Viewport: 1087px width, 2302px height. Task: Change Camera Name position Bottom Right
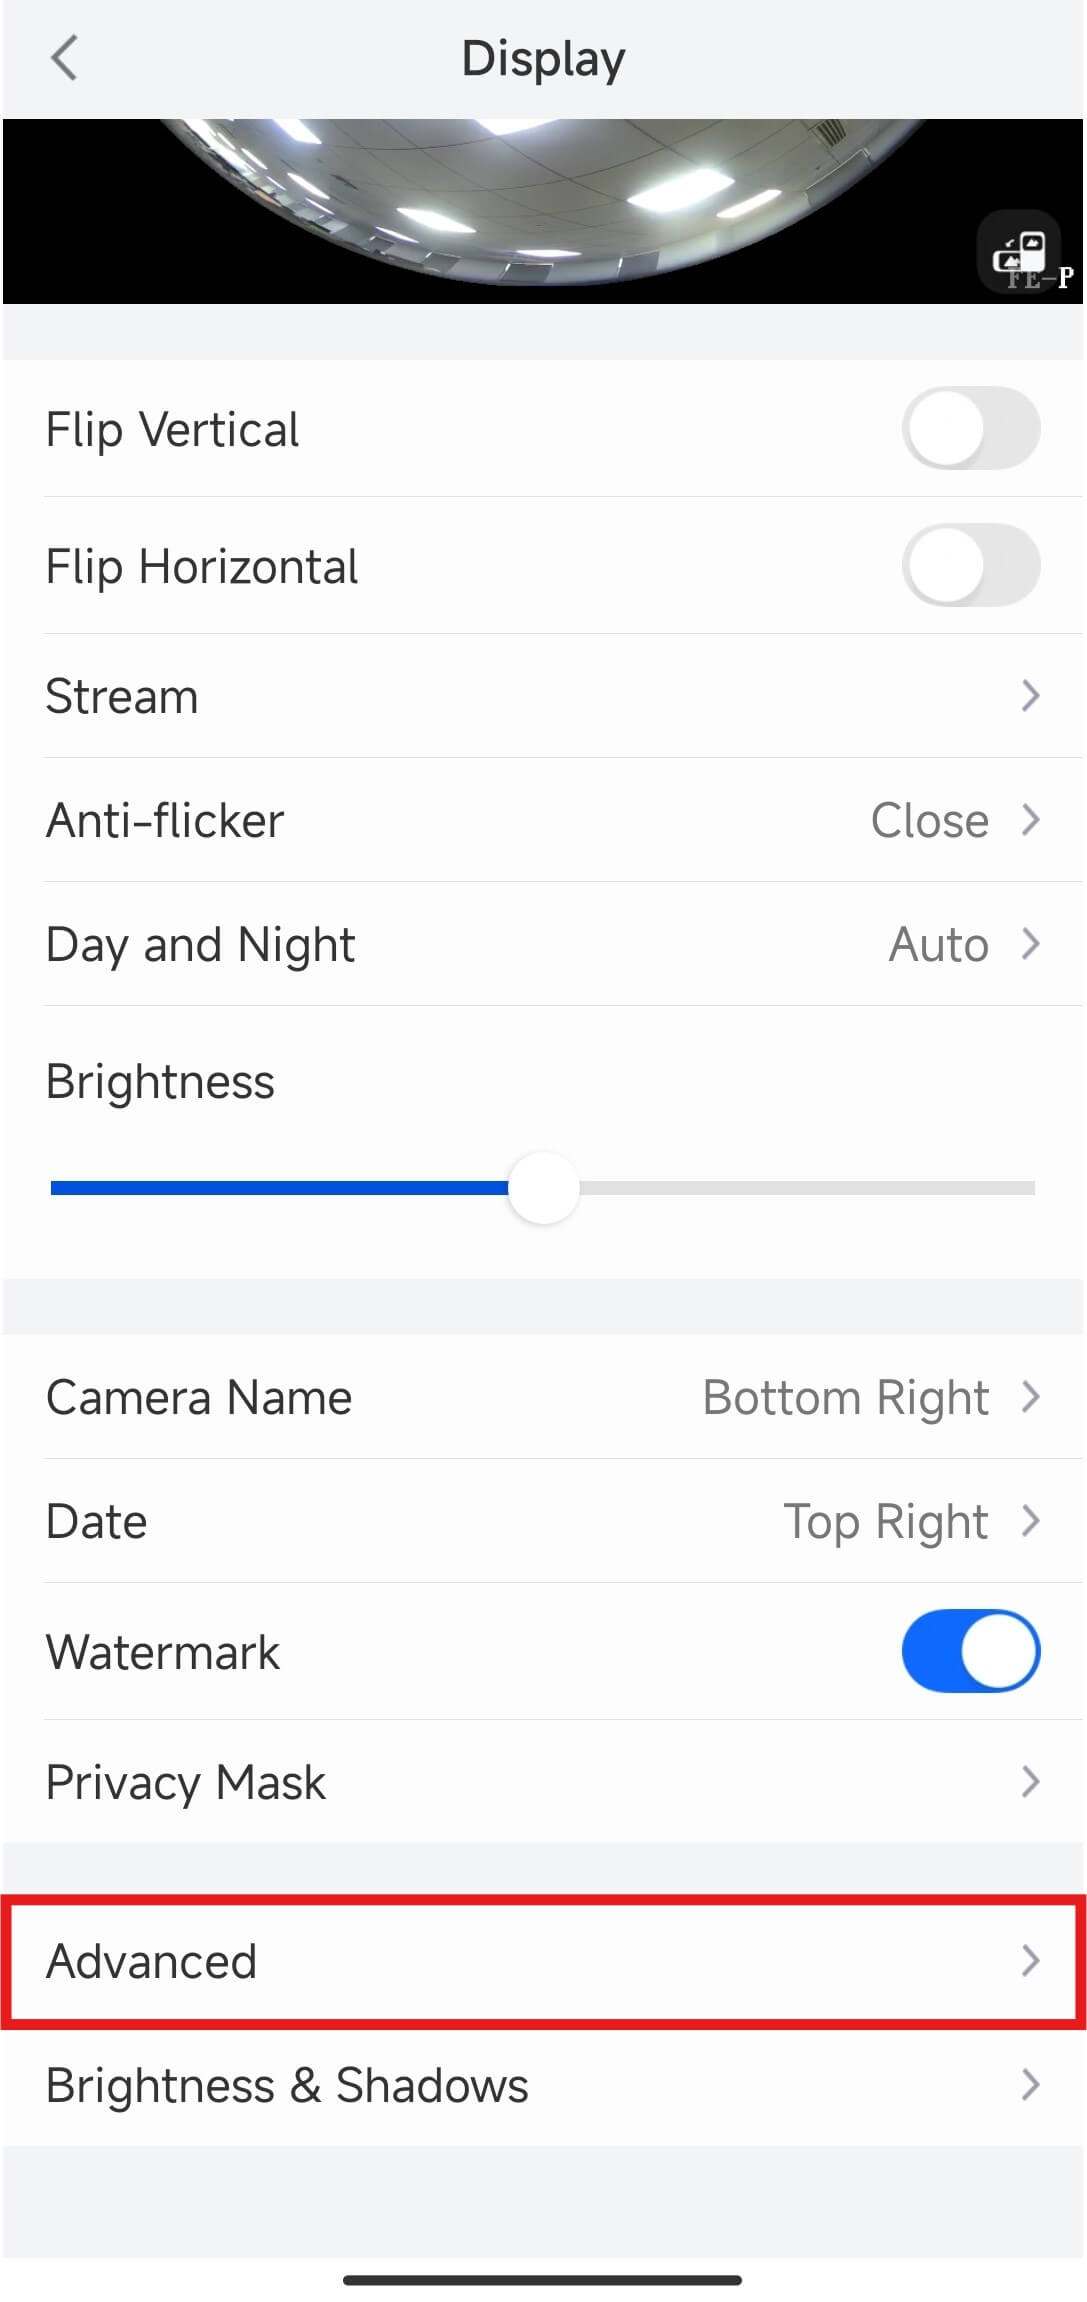[x=845, y=1397]
